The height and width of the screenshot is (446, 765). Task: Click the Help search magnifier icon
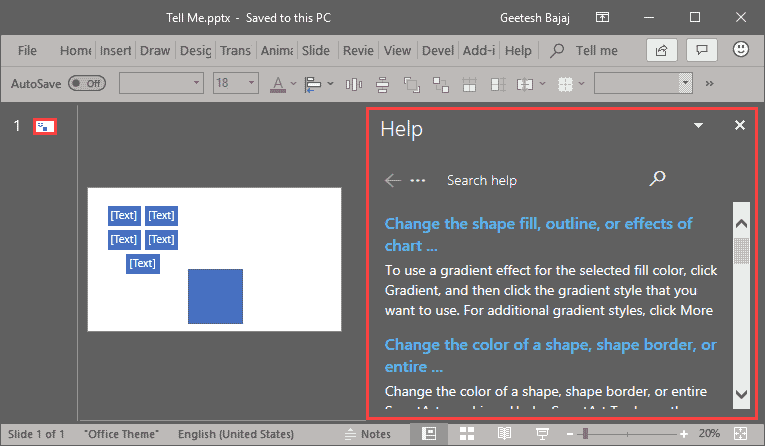pos(657,179)
